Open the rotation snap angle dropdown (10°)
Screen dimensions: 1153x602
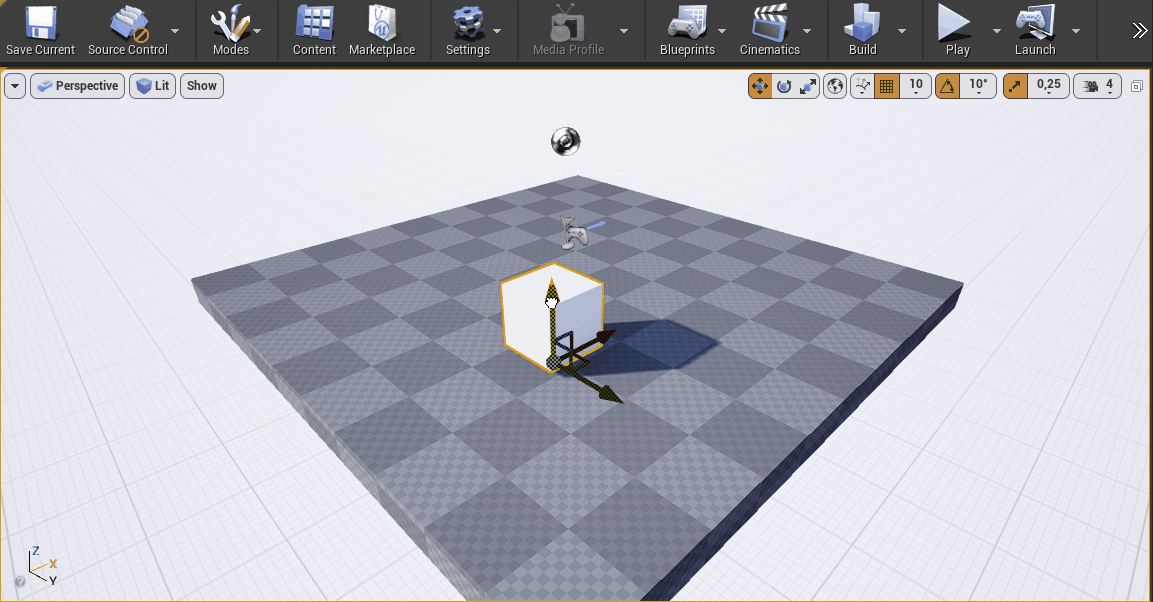[978, 87]
